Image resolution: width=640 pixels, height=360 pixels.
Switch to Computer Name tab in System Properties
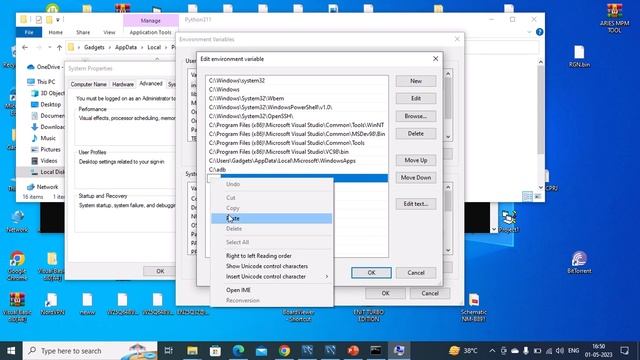coord(89,84)
